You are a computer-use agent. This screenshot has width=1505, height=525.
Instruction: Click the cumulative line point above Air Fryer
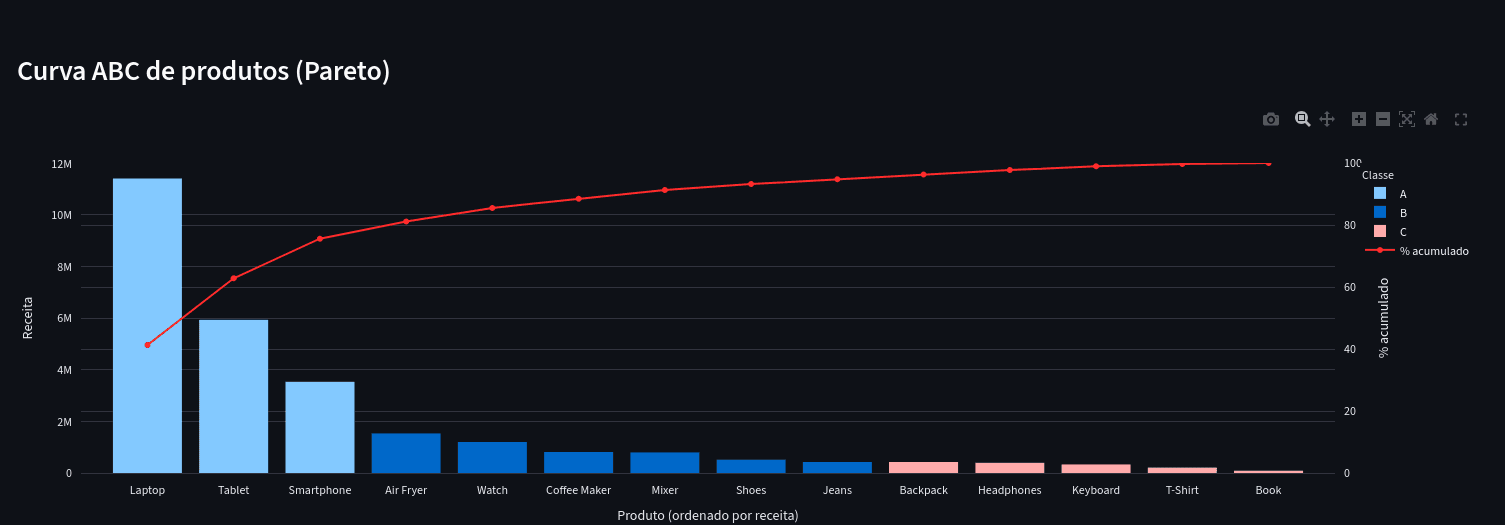tap(406, 221)
